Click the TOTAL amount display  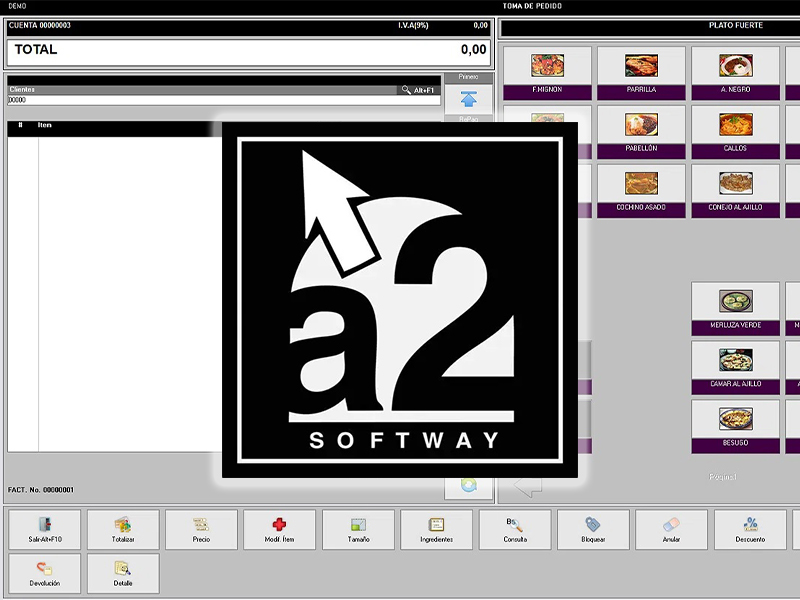[x=249, y=52]
